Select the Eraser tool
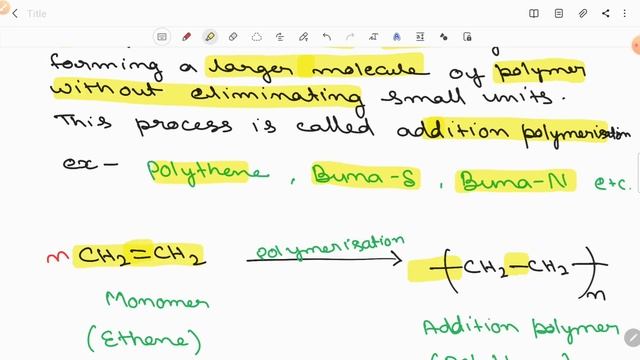Image resolution: width=640 pixels, height=360 pixels. click(x=233, y=37)
